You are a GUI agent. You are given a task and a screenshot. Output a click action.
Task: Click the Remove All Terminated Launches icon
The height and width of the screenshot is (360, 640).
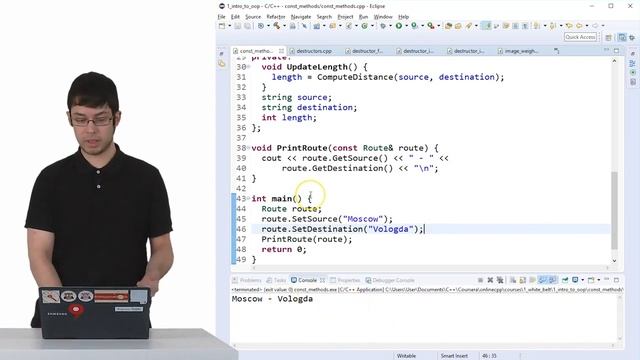[x=500, y=280]
